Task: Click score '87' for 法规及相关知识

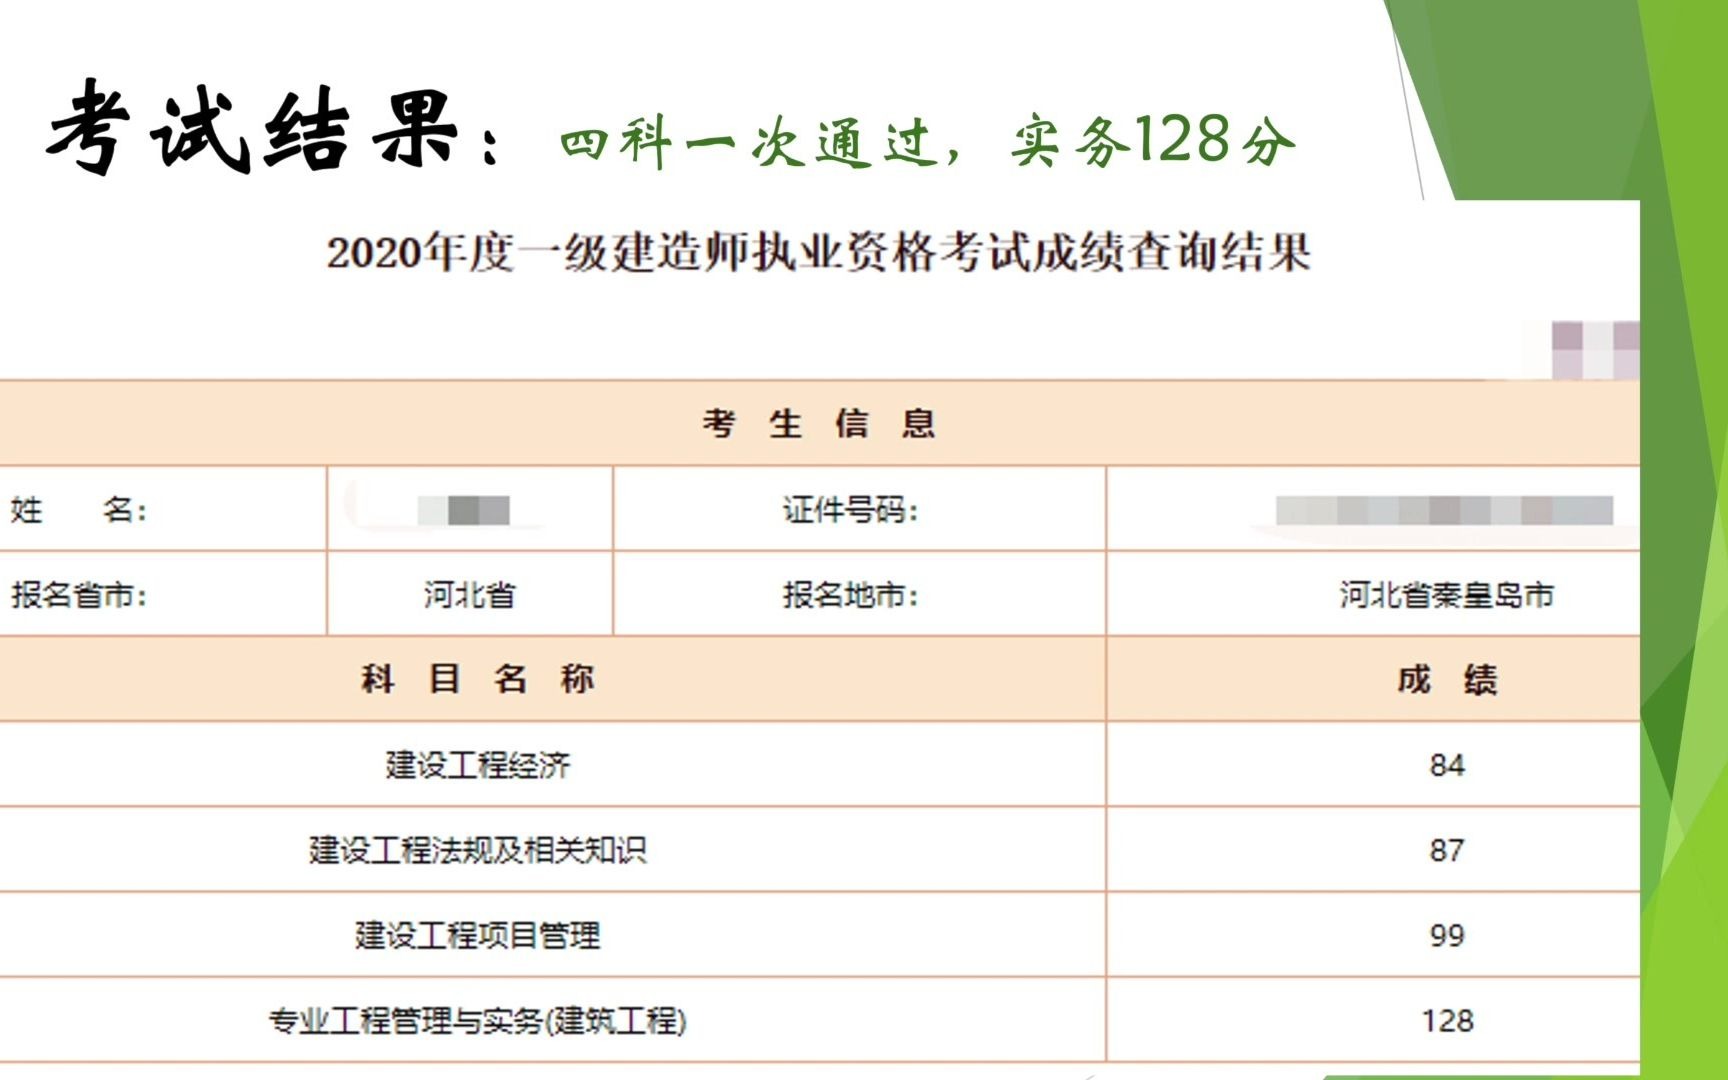Action: click(1447, 850)
